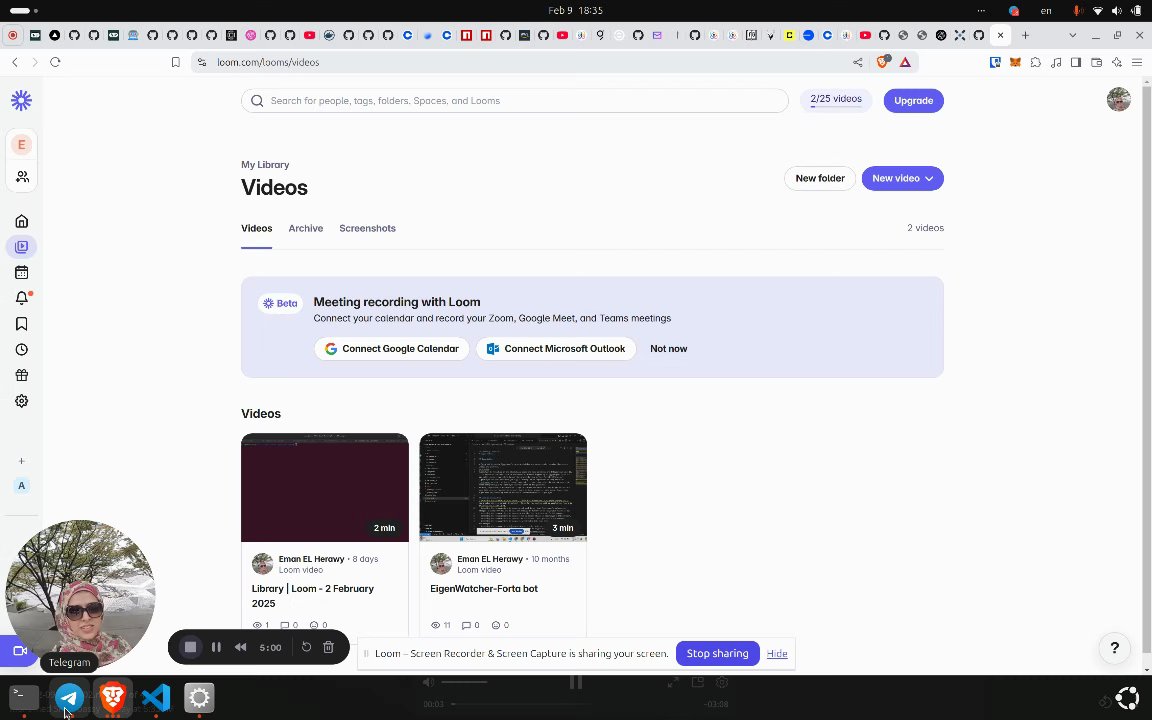Open My Library video icon in sidebar
This screenshot has height=720, width=1152.
pos(21,247)
